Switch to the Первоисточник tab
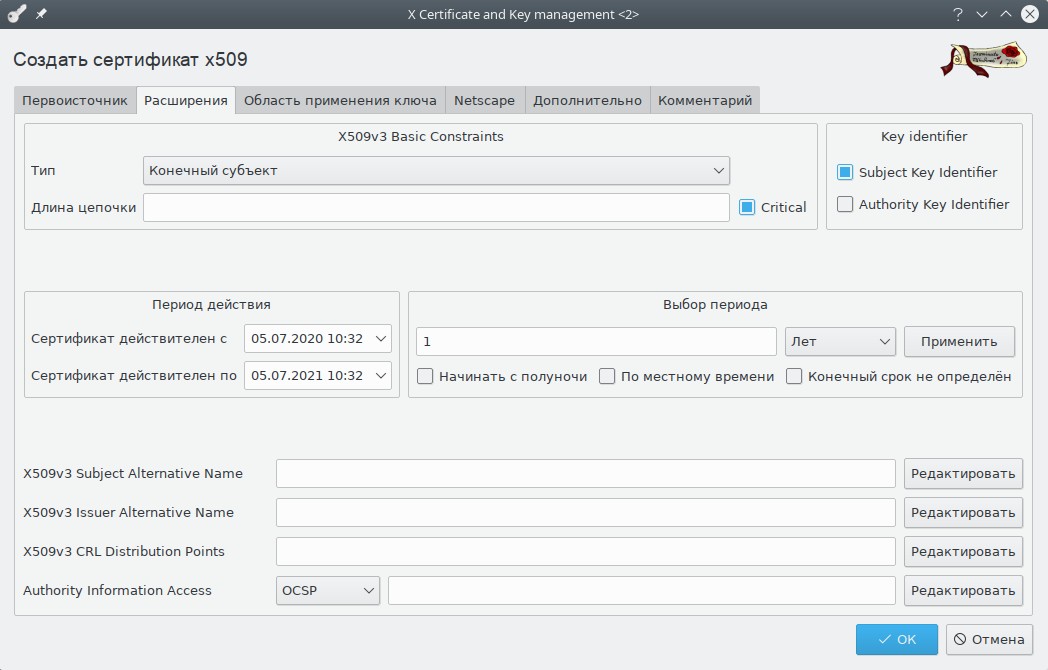 [x=75, y=100]
